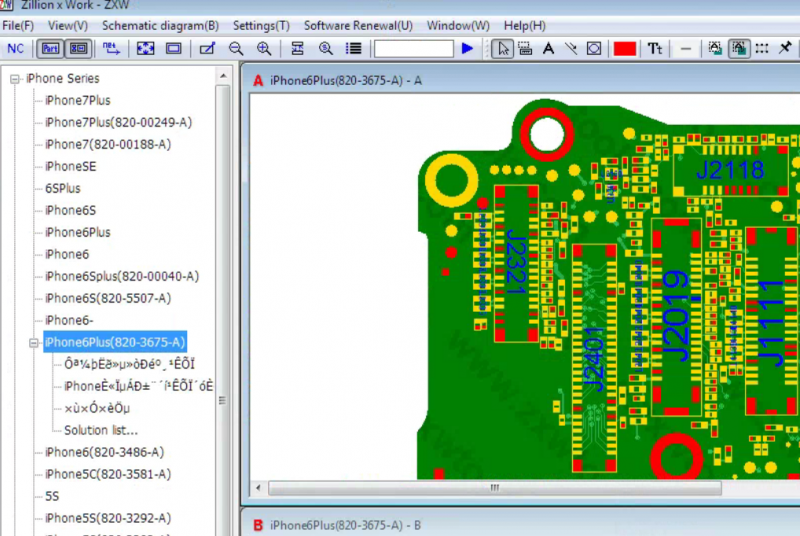
Task: Click the mirror/flip board icon
Action: point(297,49)
